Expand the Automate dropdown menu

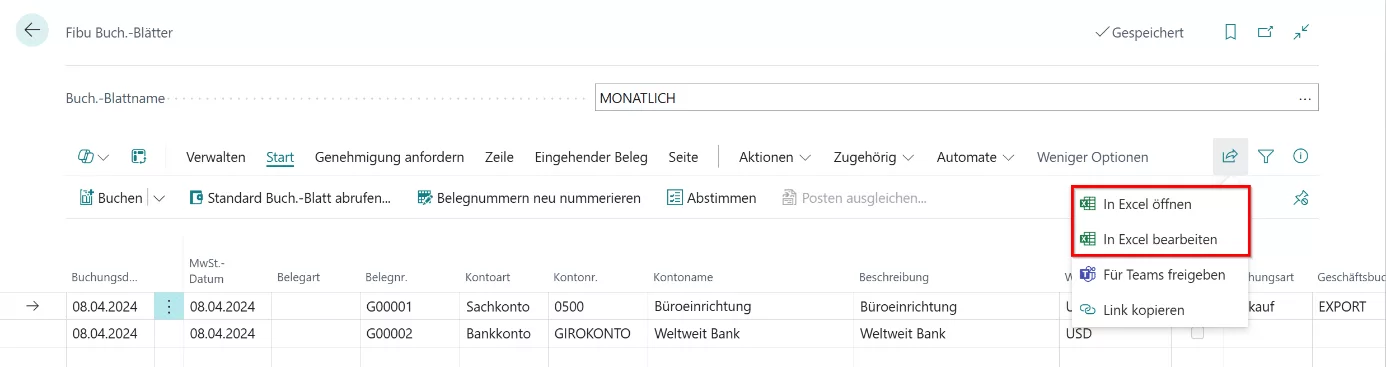(x=976, y=157)
